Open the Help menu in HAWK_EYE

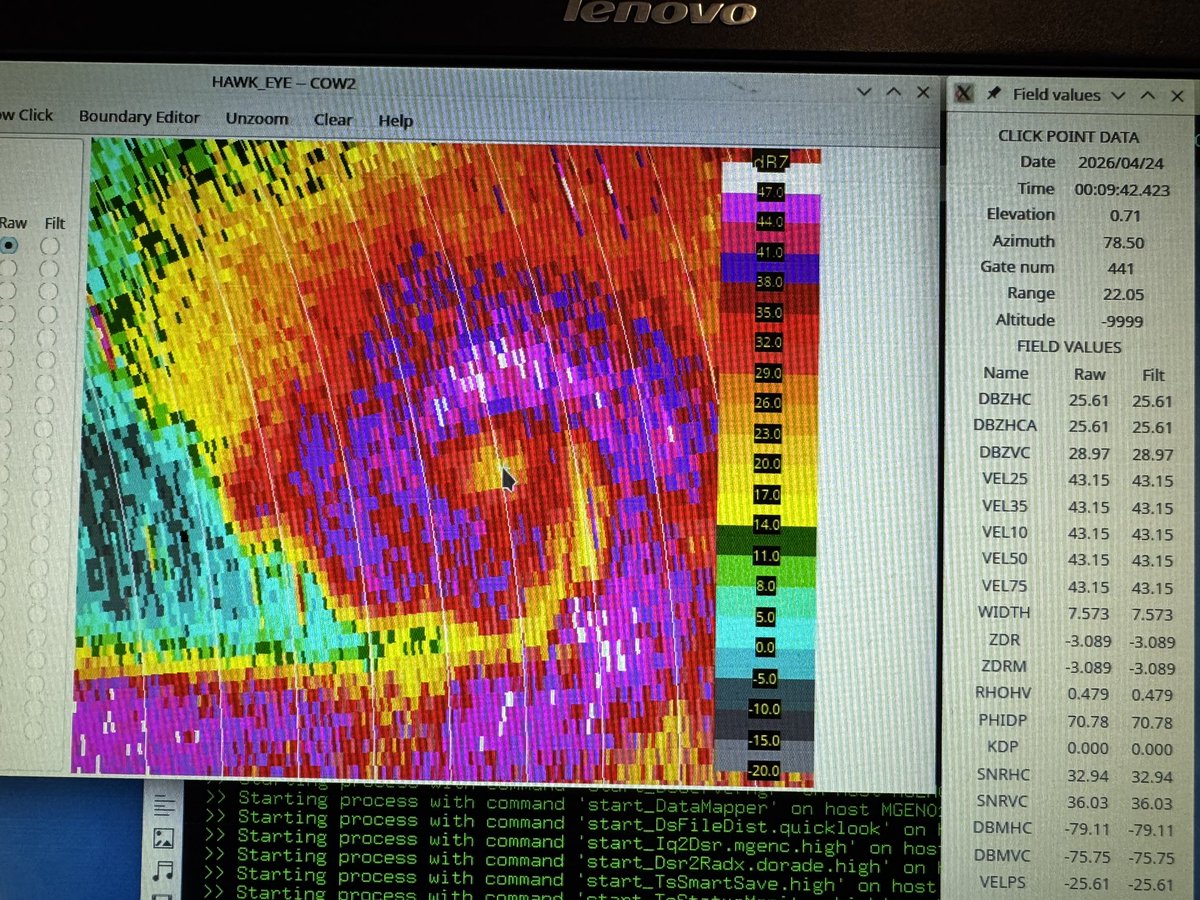[395, 120]
